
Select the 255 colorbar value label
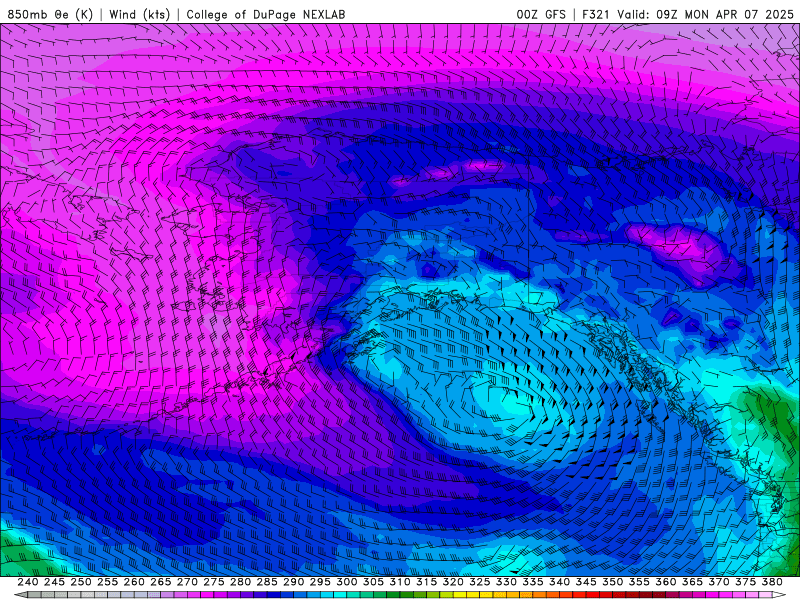[108, 582]
